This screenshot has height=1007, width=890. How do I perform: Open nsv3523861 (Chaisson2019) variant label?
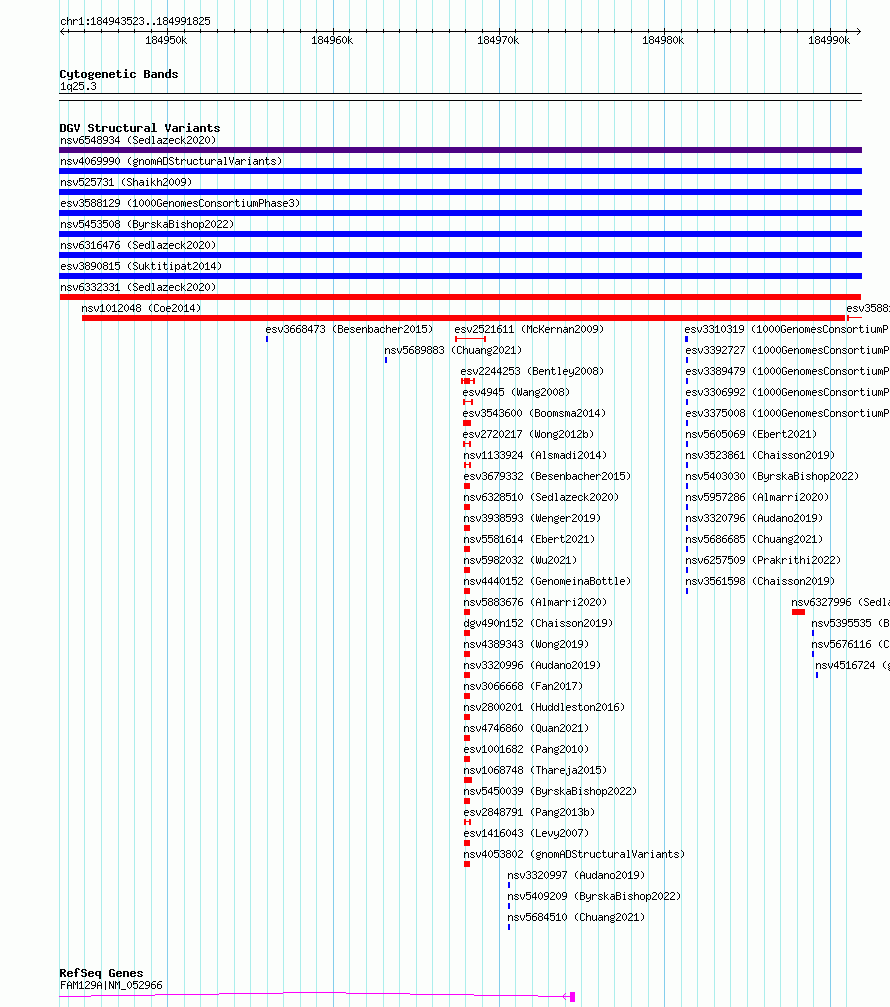coord(760,455)
